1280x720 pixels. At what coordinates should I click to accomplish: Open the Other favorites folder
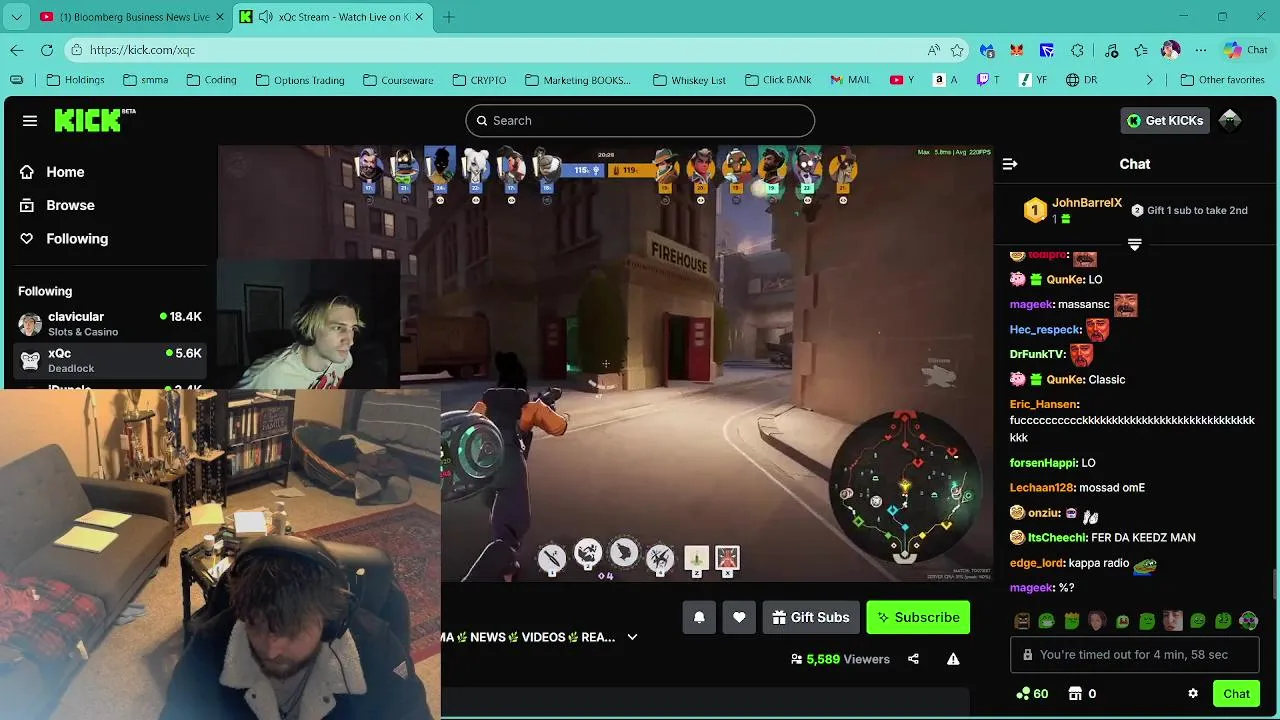tap(1222, 80)
